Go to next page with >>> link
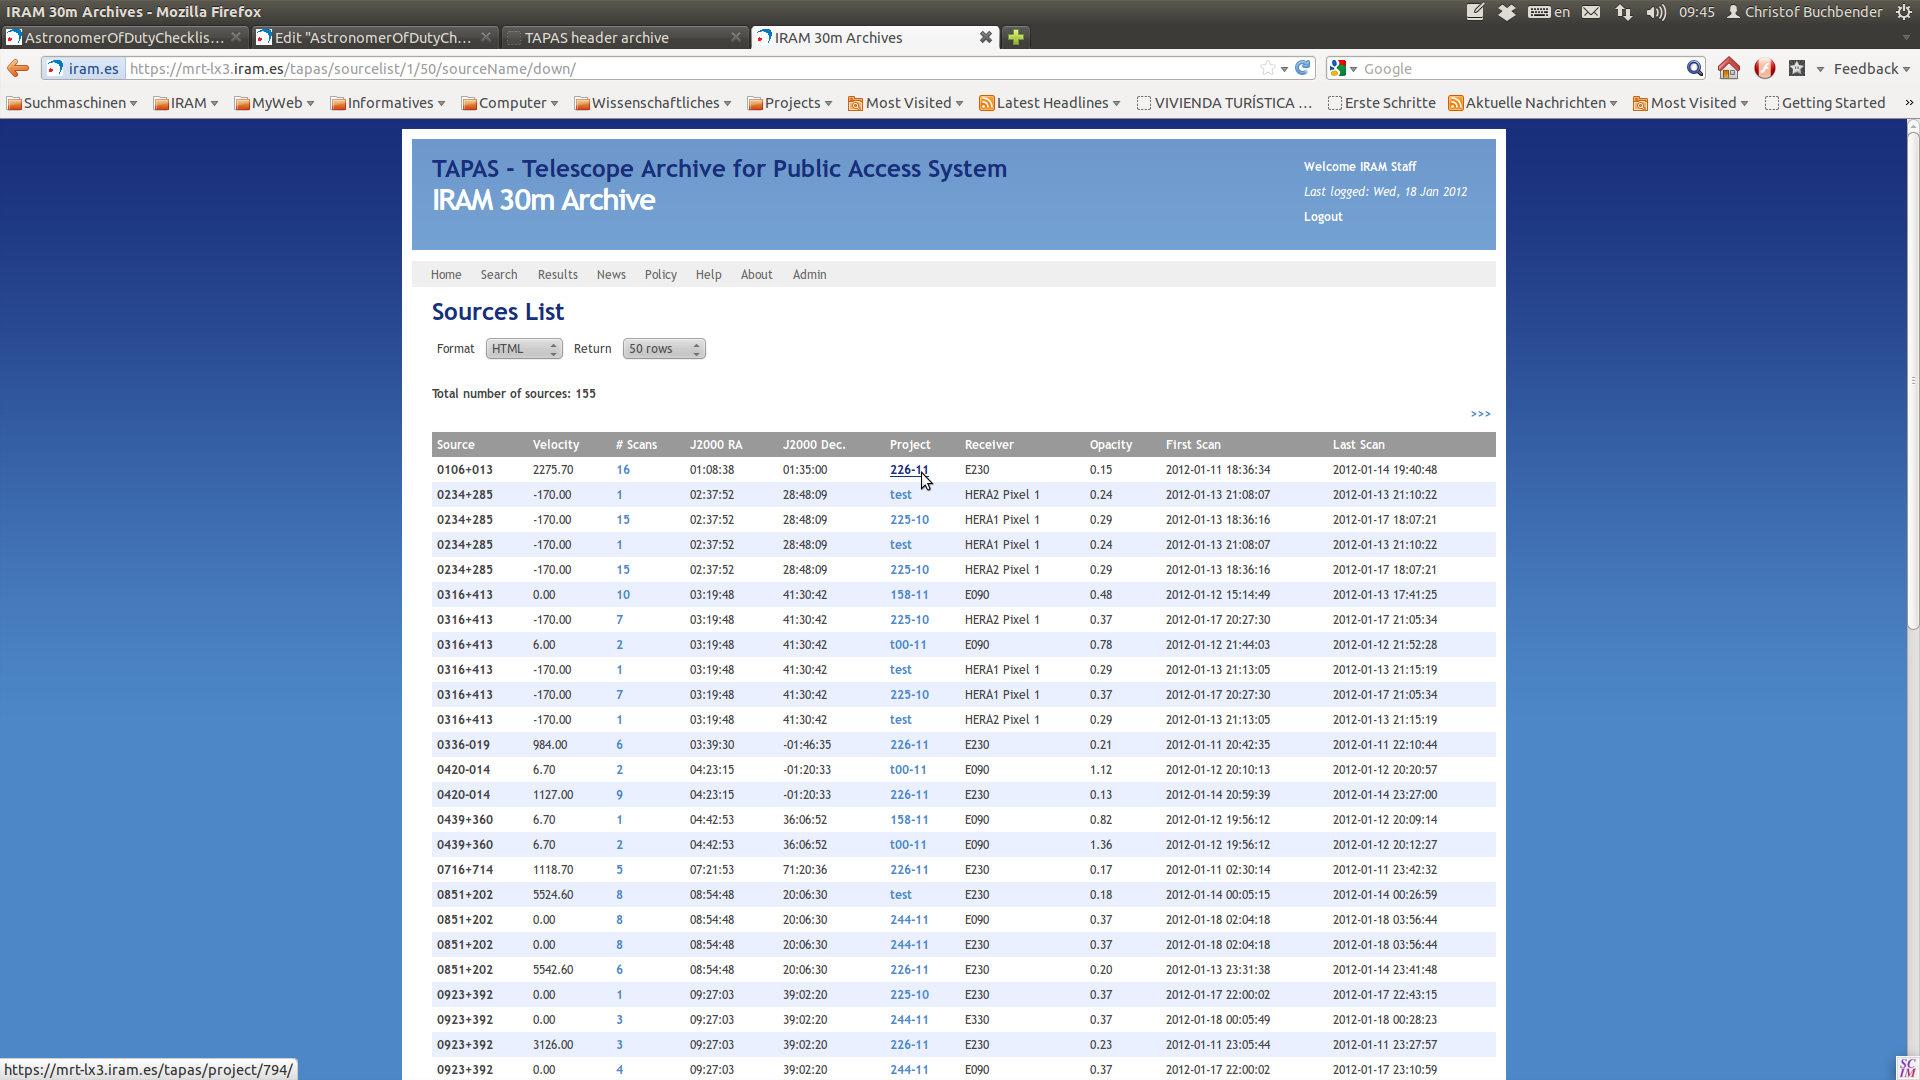 [1480, 414]
